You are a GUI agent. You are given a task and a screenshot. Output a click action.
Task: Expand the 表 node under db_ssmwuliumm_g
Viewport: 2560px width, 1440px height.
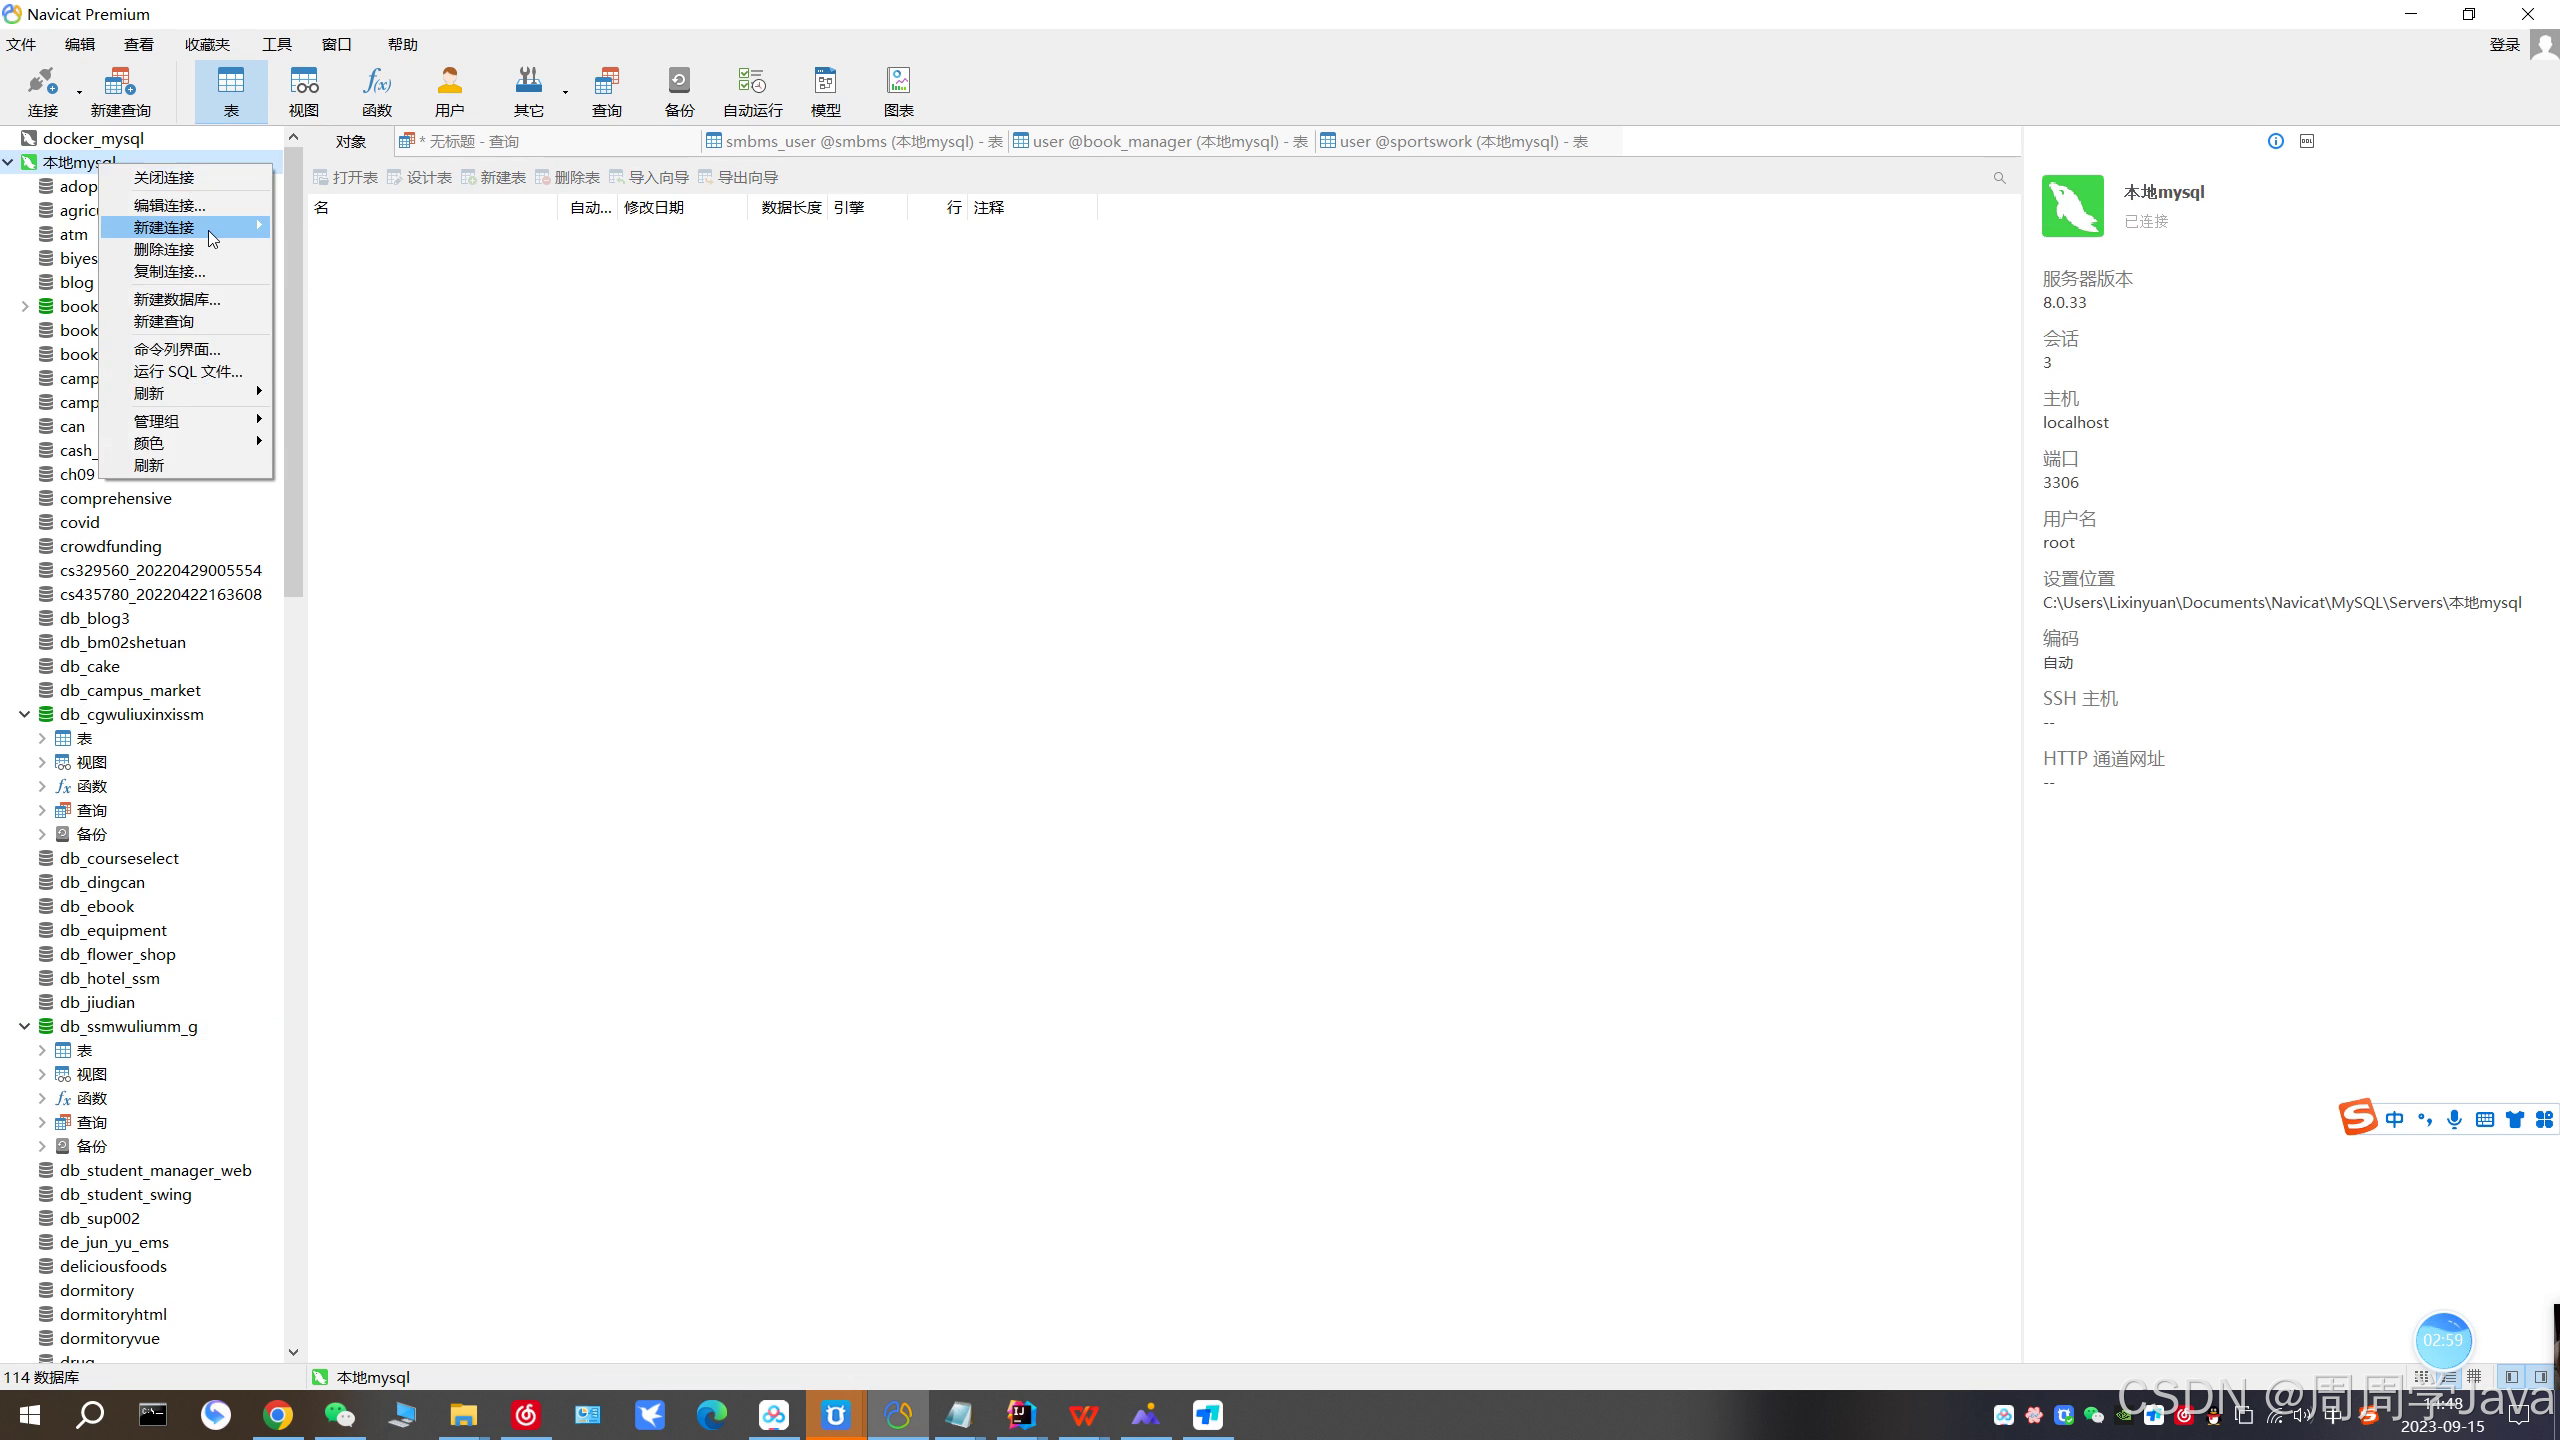click(x=42, y=1050)
